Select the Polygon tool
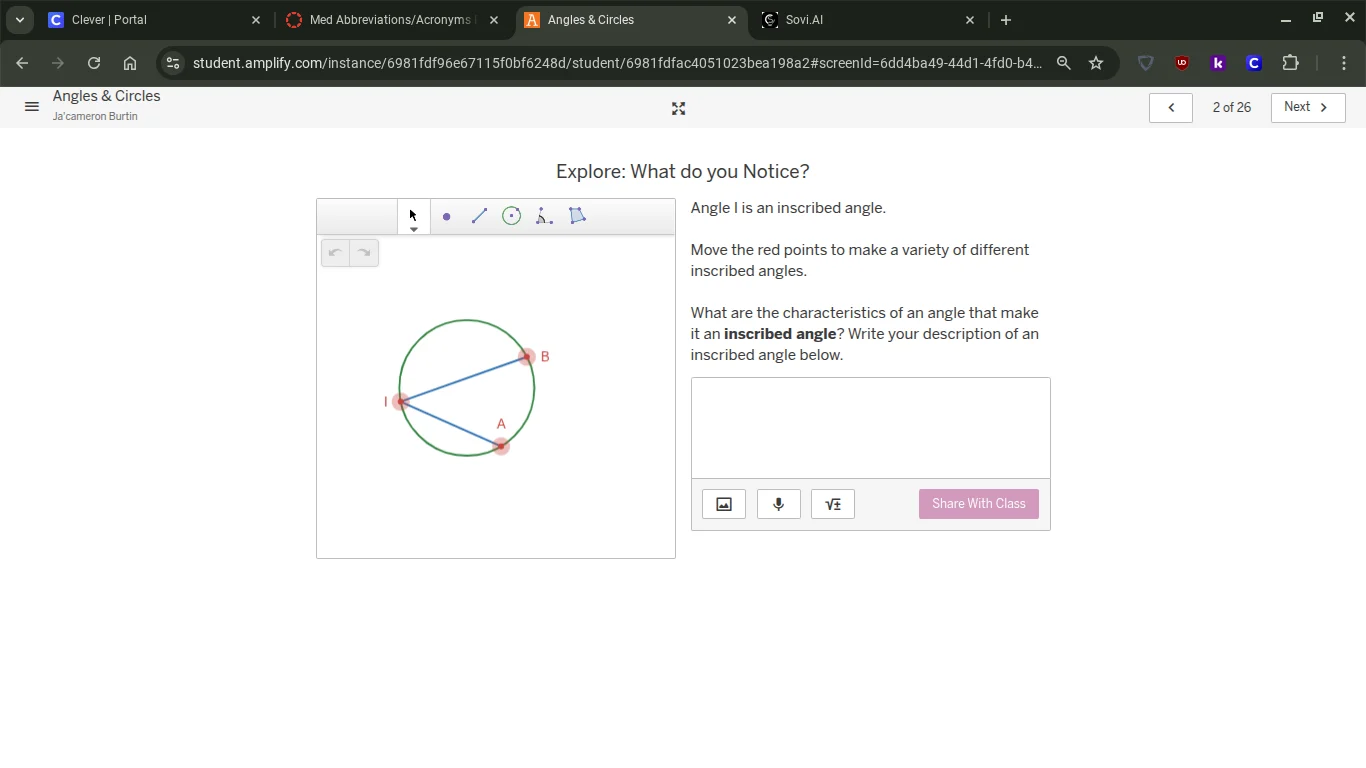 click(577, 216)
